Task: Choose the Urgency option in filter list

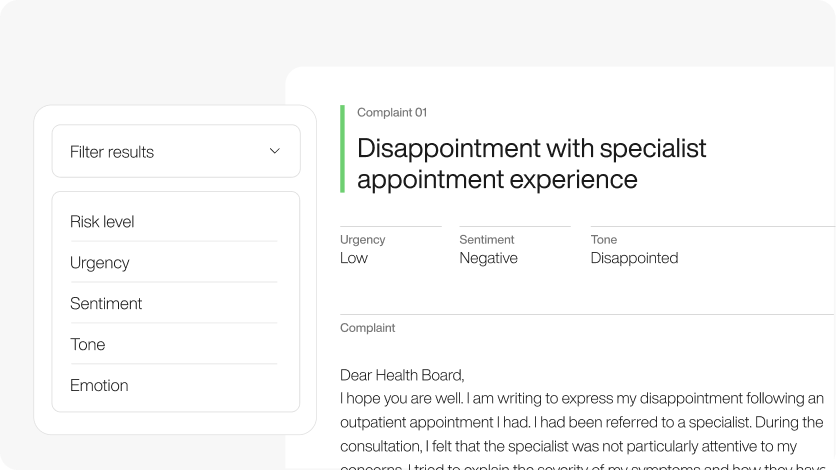Action: pos(100,263)
